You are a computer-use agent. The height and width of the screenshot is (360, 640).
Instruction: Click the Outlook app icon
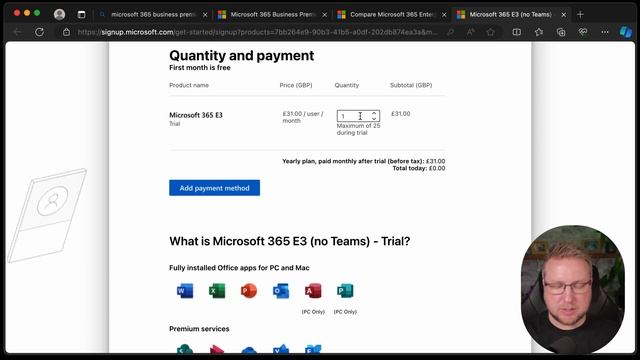point(281,291)
